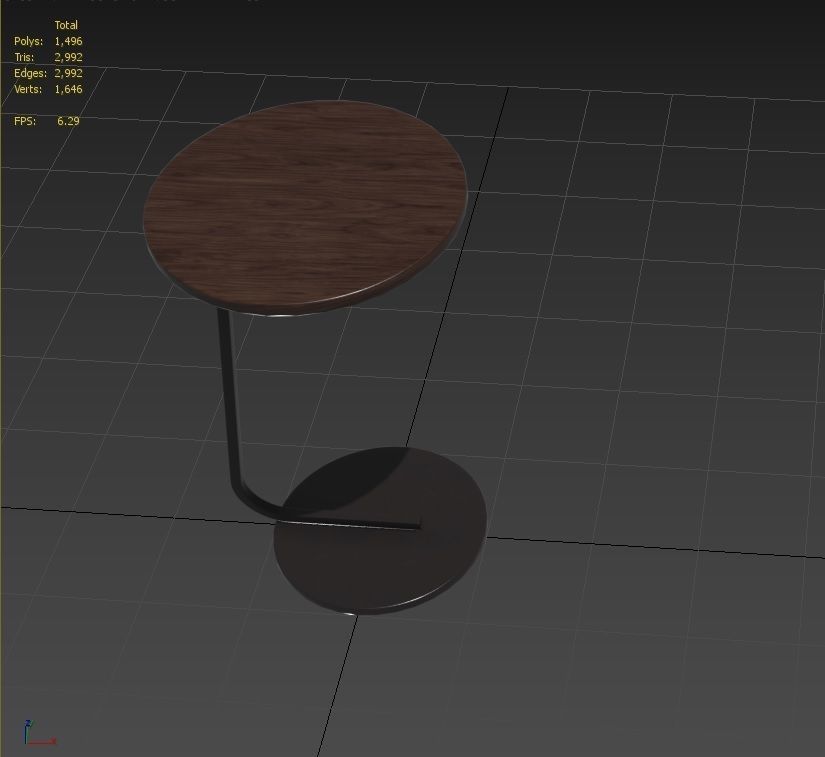The height and width of the screenshot is (757, 825).
Task: Click the Total statistics column header
Action: tap(66, 25)
